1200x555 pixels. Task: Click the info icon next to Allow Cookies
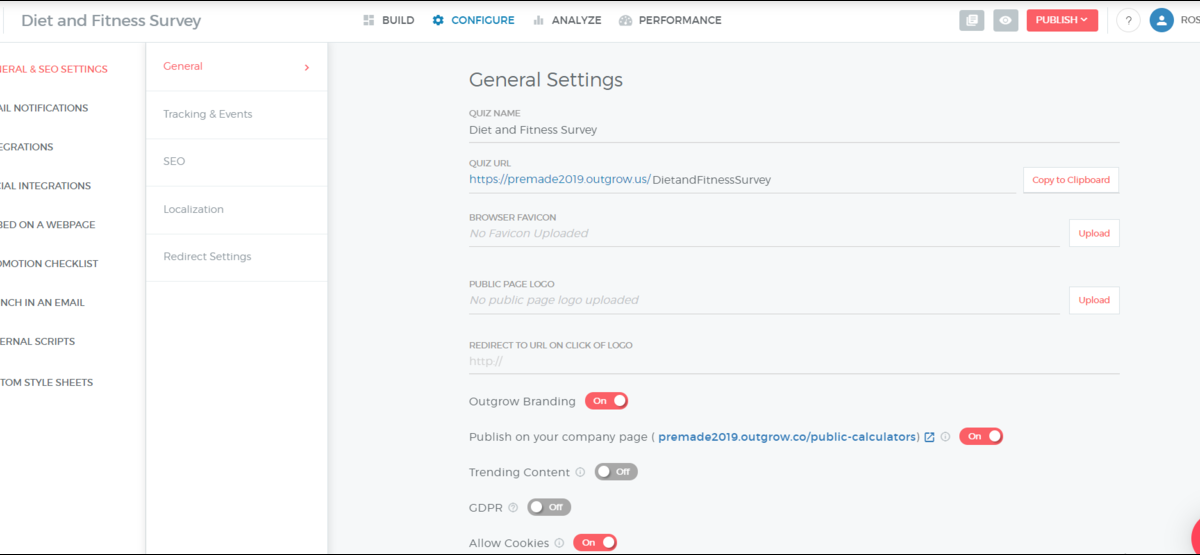(559, 543)
